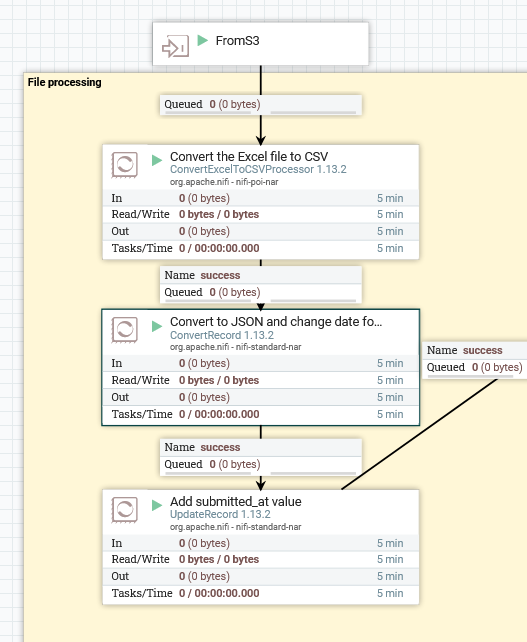The image size is (527, 642).
Task: Click the ConvertRecord processor icon
Action: (124, 330)
